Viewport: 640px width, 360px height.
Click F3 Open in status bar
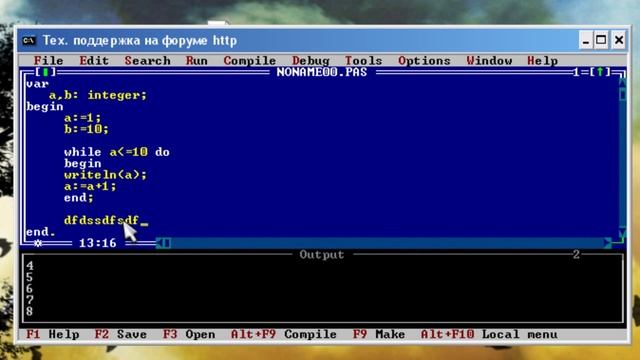click(189, 334)
